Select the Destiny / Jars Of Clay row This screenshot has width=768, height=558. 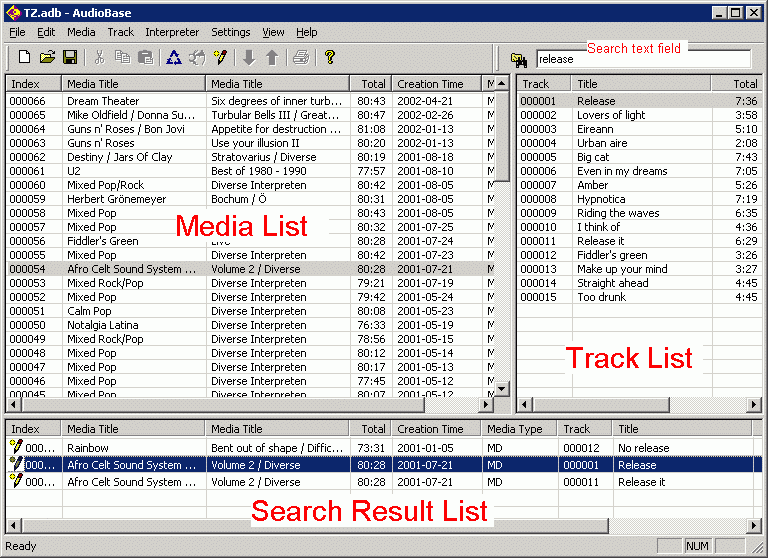click(x=251, y=157)
